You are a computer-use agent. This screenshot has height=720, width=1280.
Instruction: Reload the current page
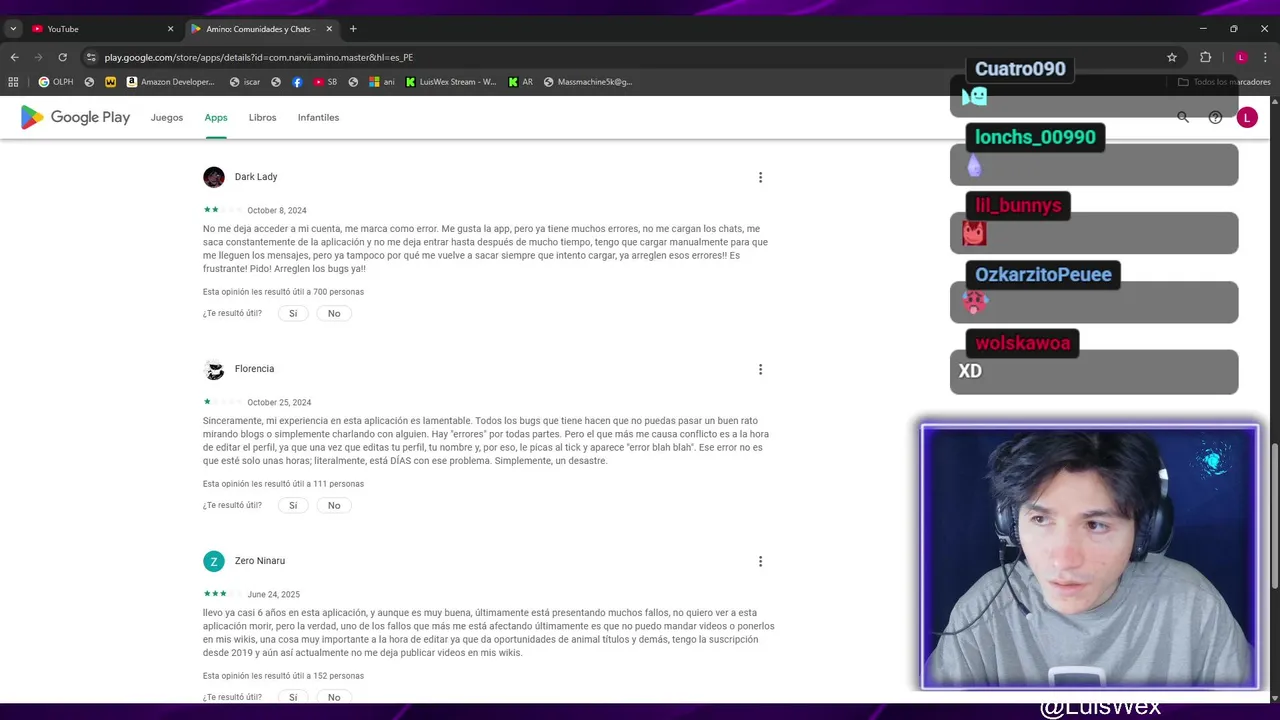(62, 57)
